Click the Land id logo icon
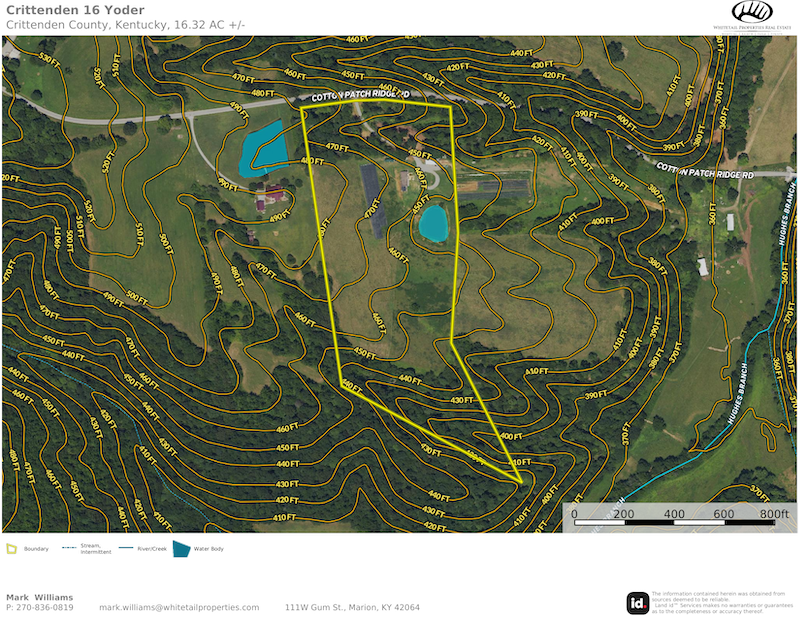Image resolution: width=800 pixels, height=618 pixels. [x=636, y=602]
